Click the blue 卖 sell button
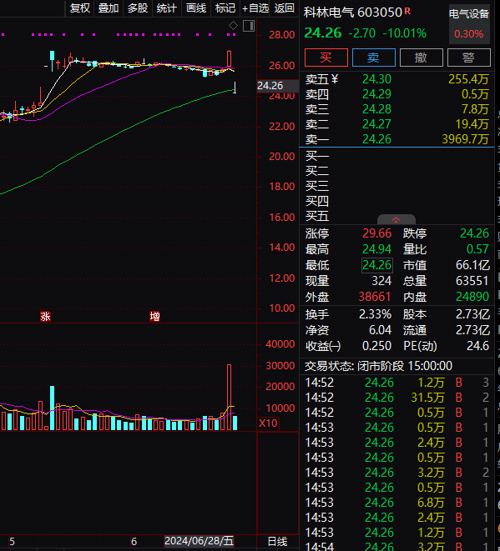 click(374, 58)
